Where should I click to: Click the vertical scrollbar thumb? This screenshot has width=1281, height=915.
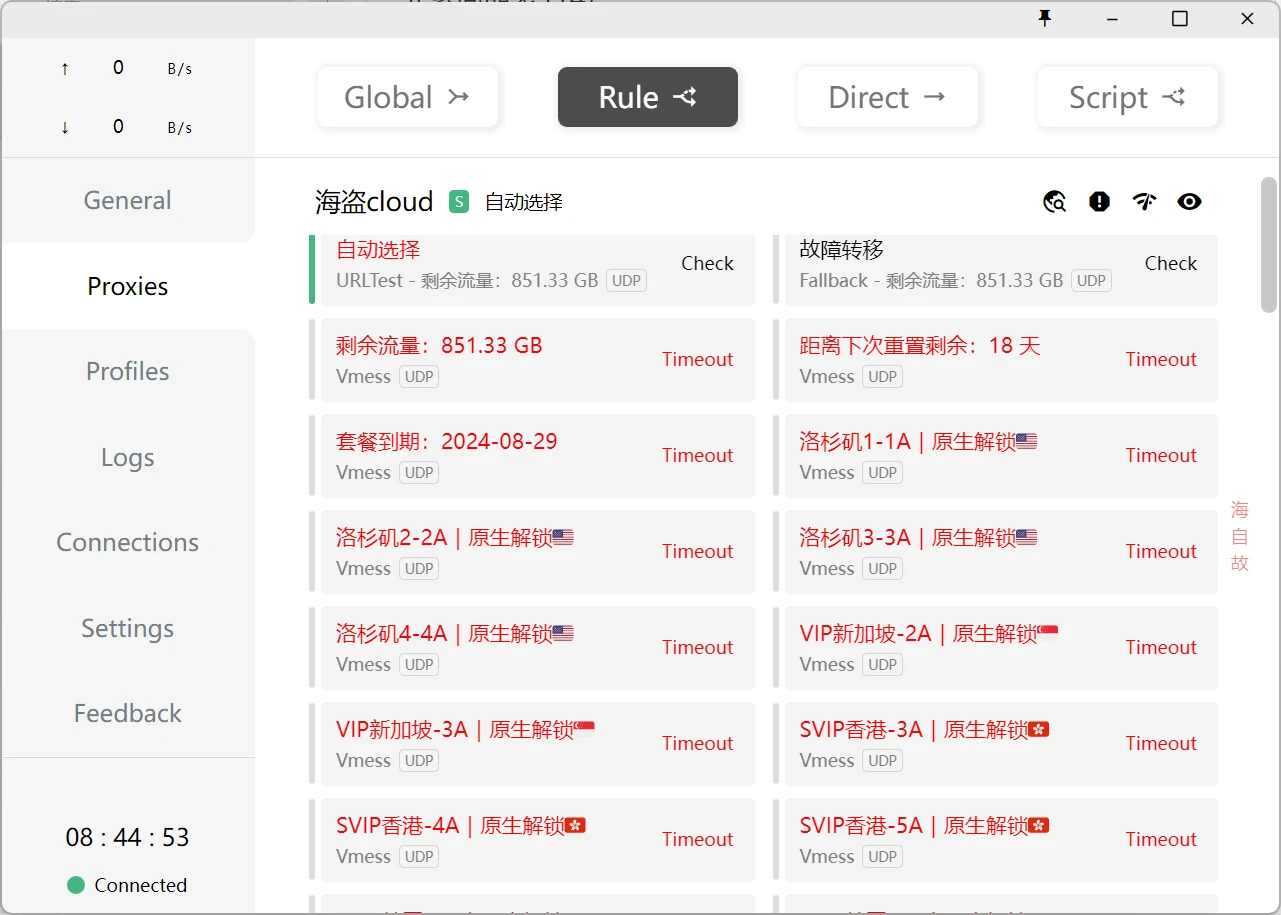[1269, 245]
